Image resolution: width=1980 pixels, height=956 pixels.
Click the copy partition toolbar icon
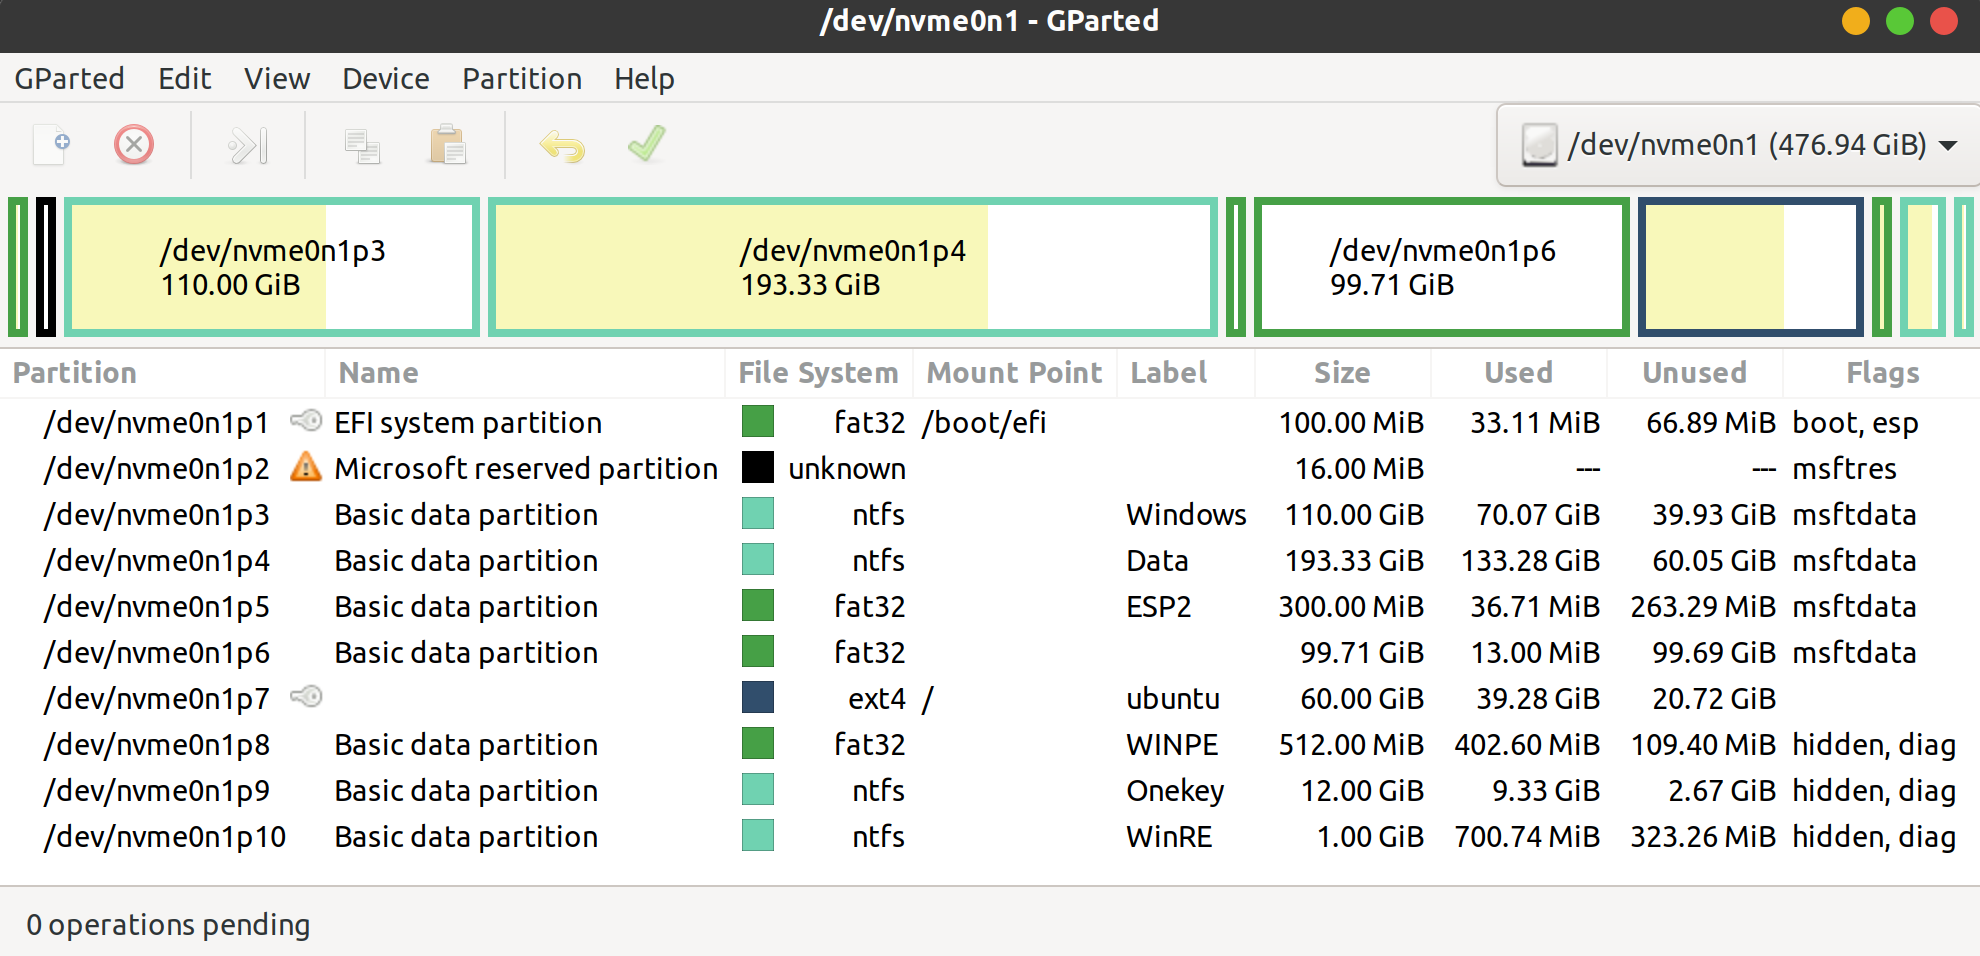point(362,146)
